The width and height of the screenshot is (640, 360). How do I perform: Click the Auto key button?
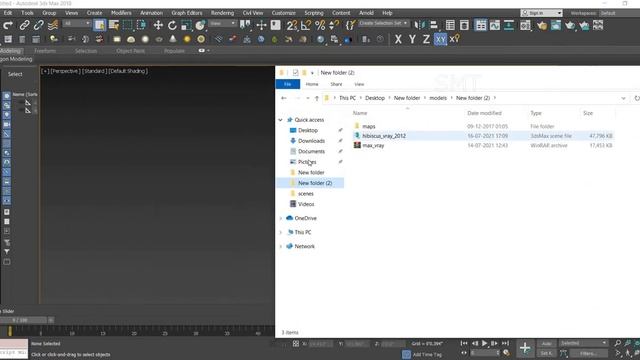coord(547,343)
